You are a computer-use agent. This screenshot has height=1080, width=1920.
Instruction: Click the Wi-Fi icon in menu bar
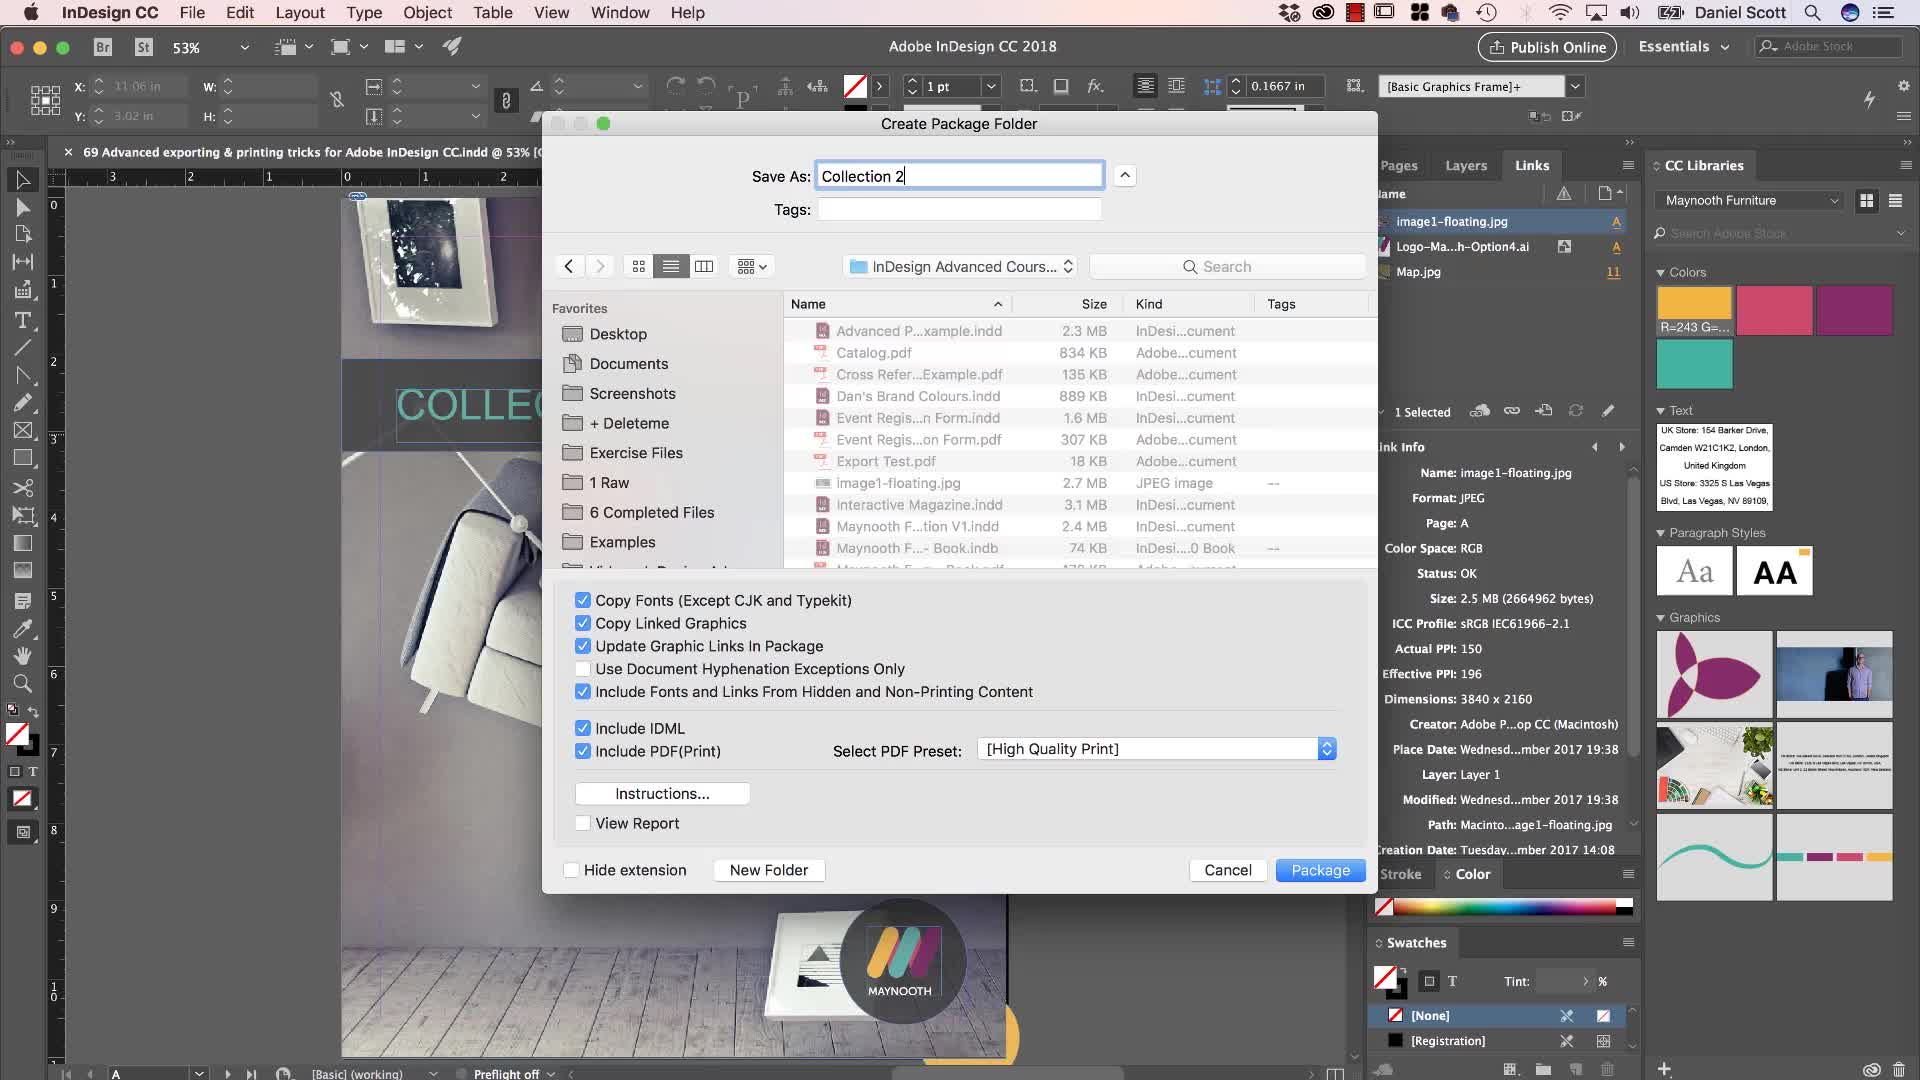1560,13
